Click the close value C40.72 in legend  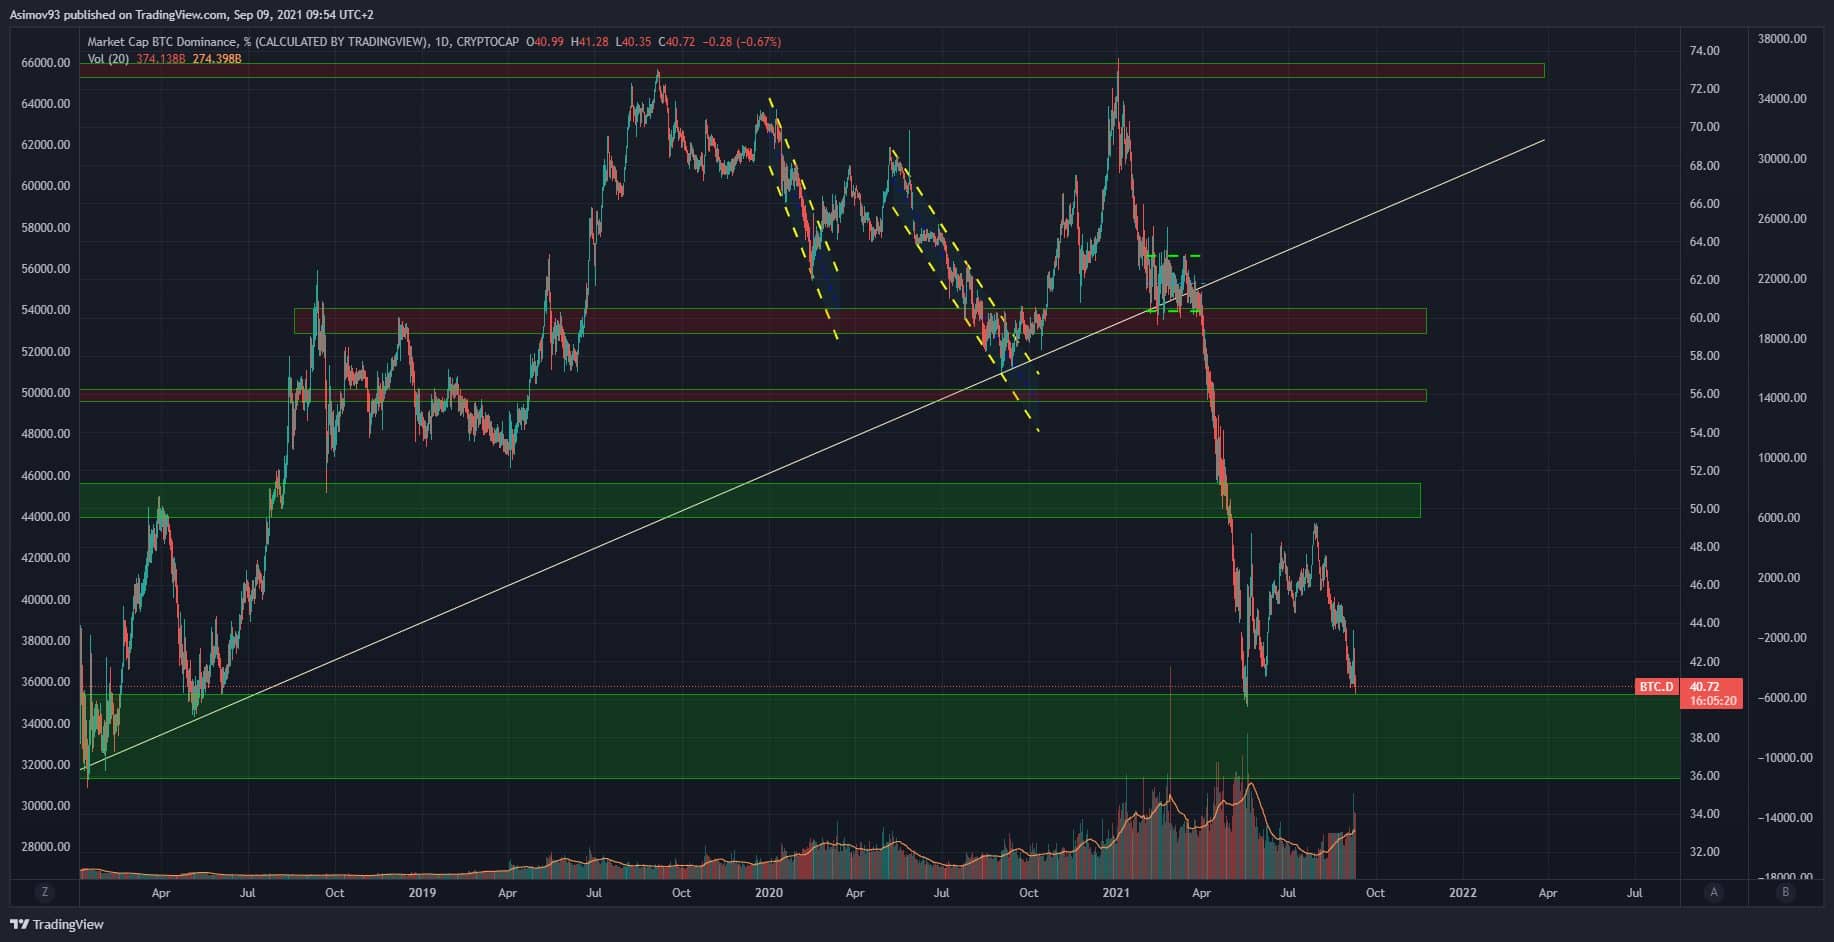click(x=678, y=42)
